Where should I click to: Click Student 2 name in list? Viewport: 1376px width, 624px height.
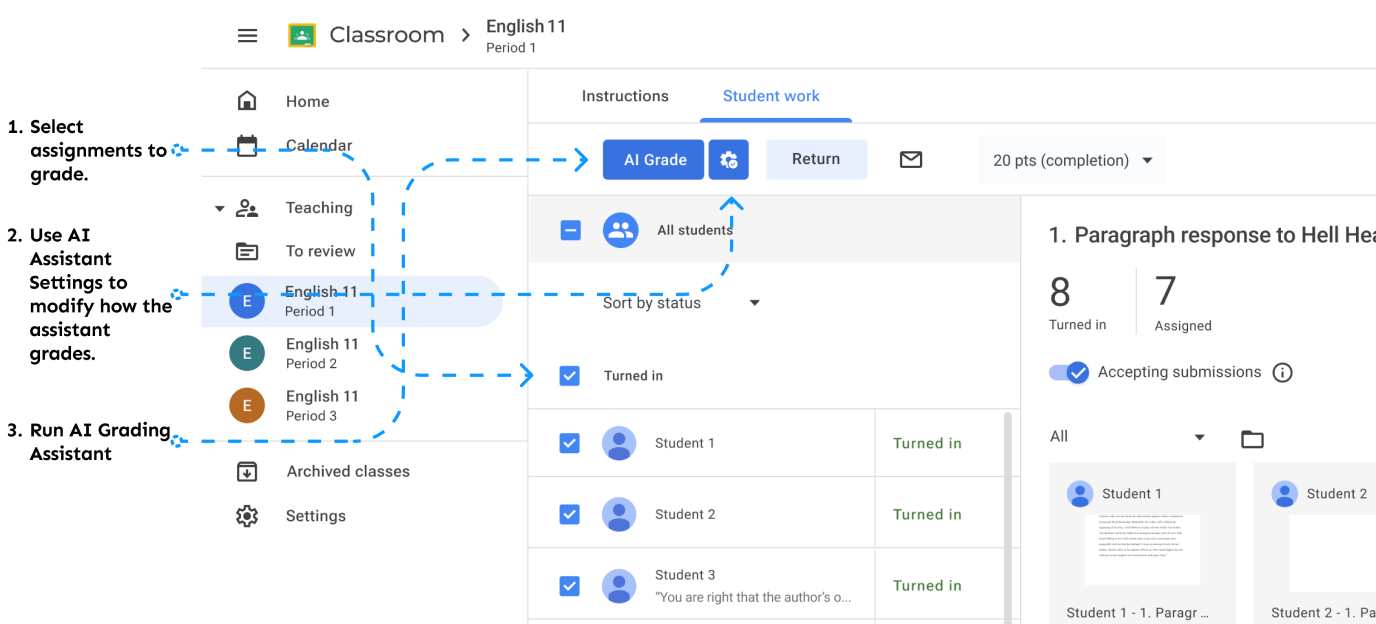pyautogui.click(x=685, y=514)
